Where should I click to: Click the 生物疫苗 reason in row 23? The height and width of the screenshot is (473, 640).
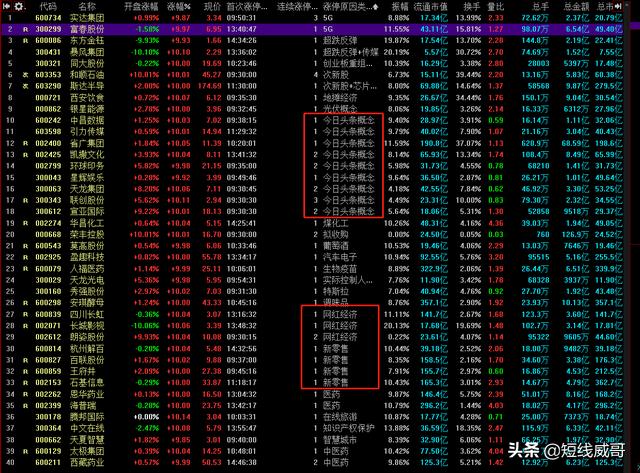(340, 269)
